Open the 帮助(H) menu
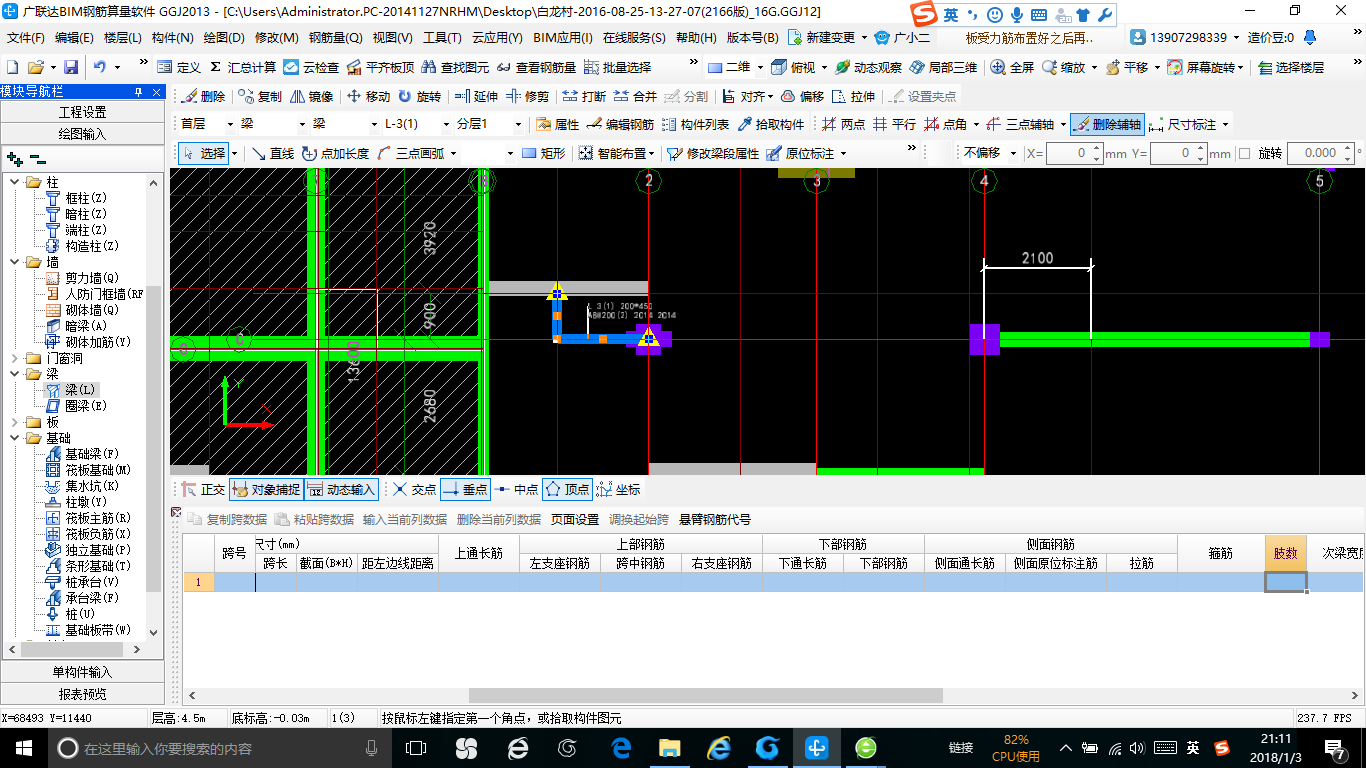 [696, 38]
